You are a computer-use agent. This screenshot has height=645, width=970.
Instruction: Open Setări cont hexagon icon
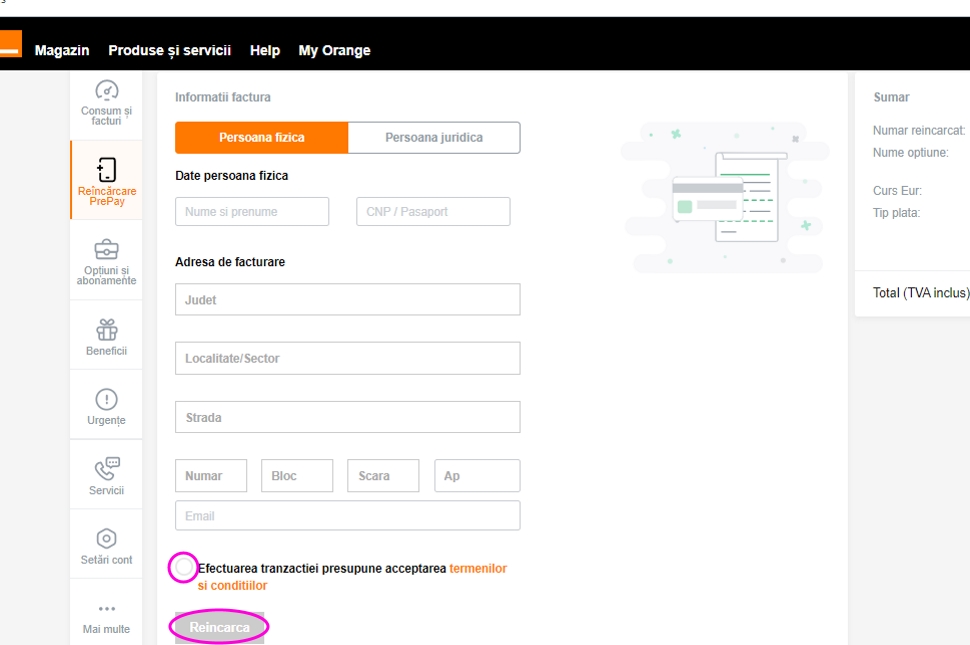click(106, 539)
